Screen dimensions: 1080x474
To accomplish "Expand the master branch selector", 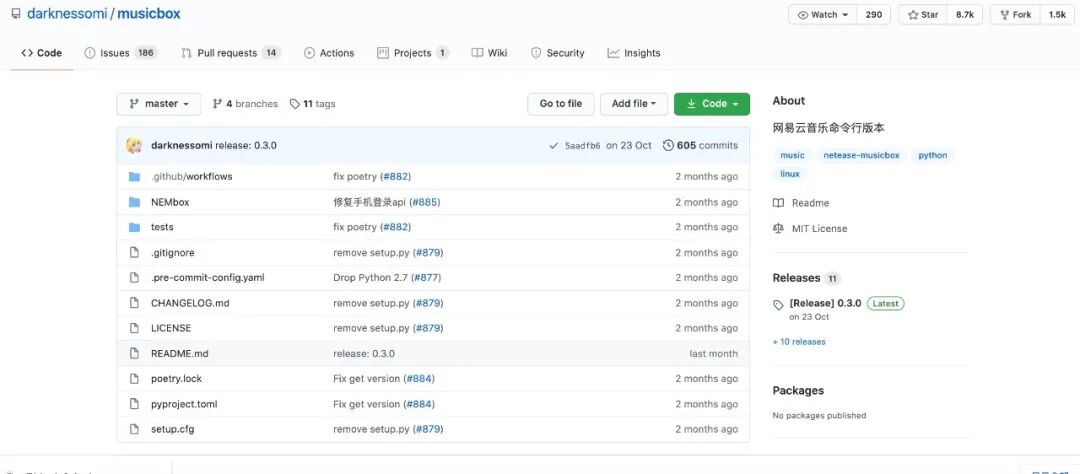I will [x=159, y=104].
